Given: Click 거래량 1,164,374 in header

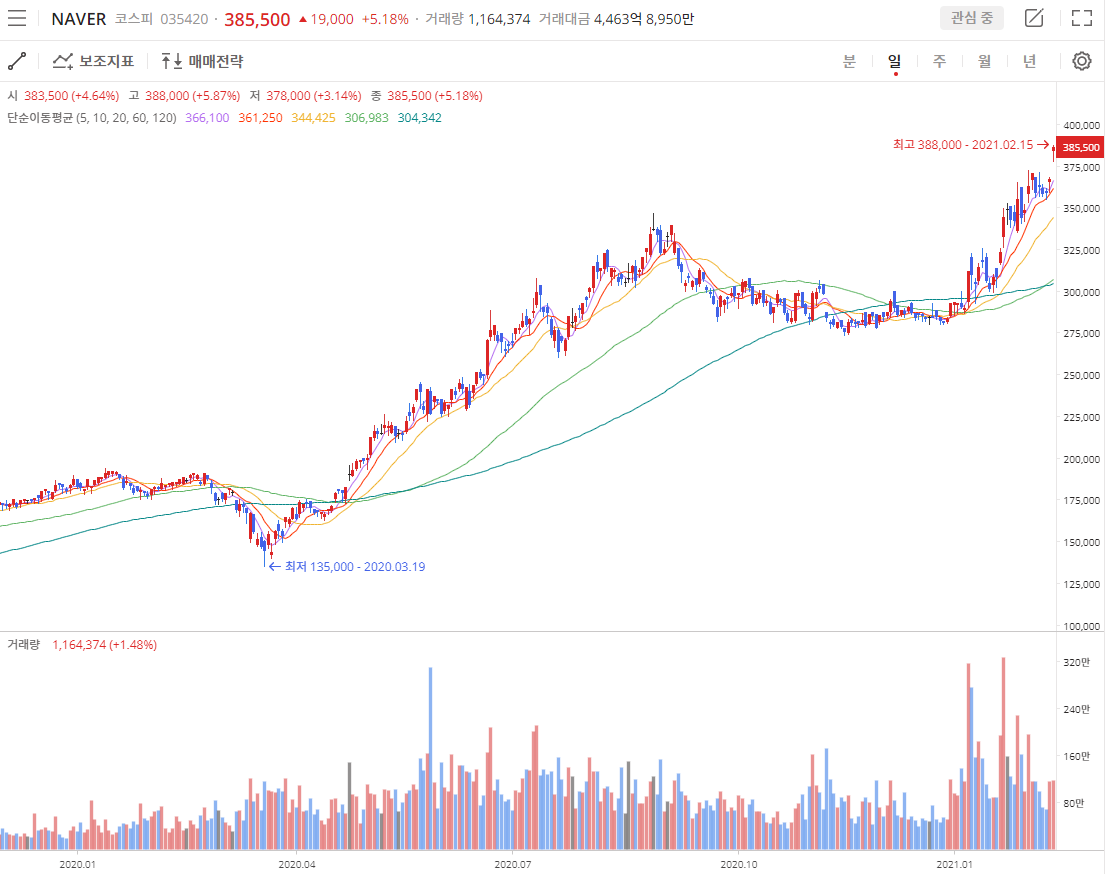Looking at the screenshot, I should click(x=478, y=19).
